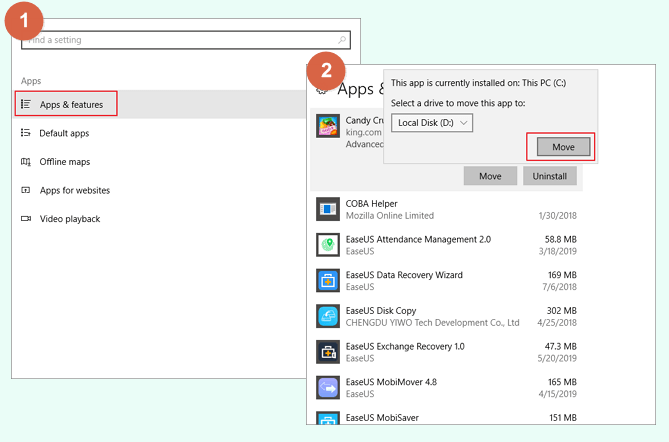669x442 pixels.
Task: Select the EaseUS MobiMover icon
Action: pos(329,387)
